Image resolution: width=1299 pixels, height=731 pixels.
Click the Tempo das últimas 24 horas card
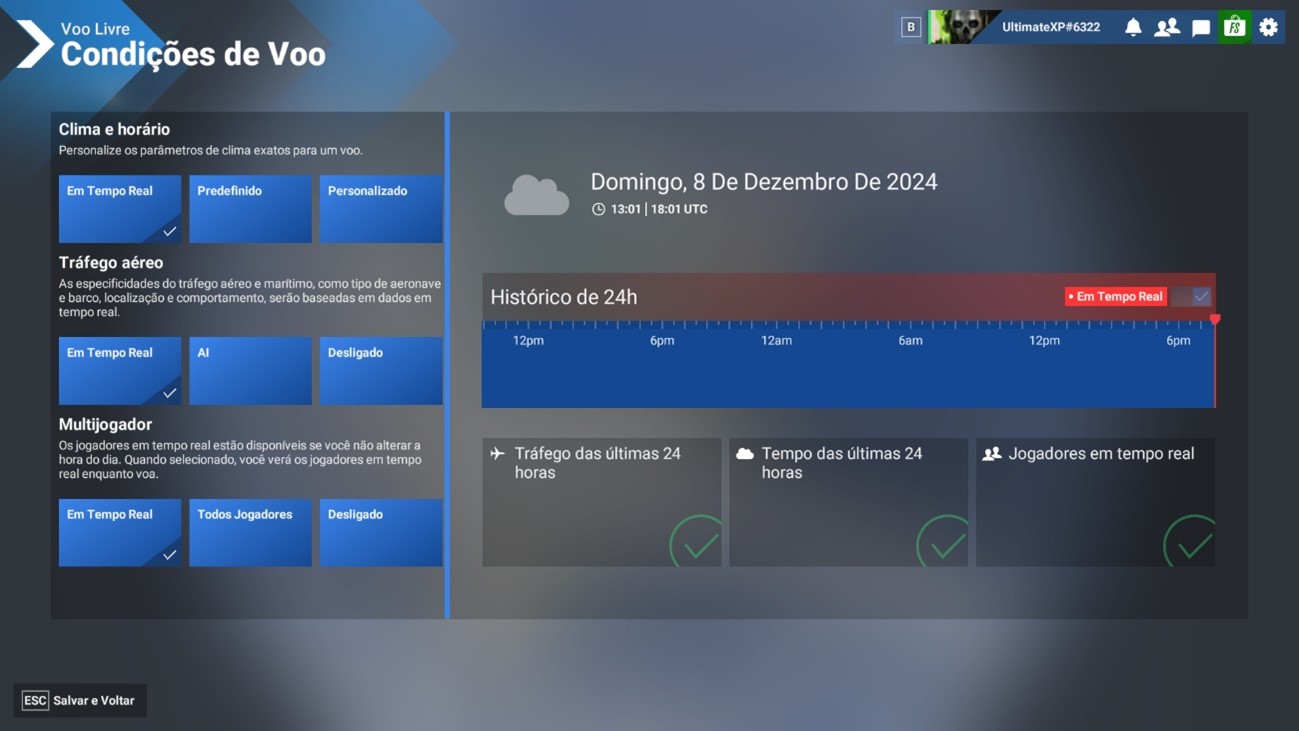click(x=848, y=502)
